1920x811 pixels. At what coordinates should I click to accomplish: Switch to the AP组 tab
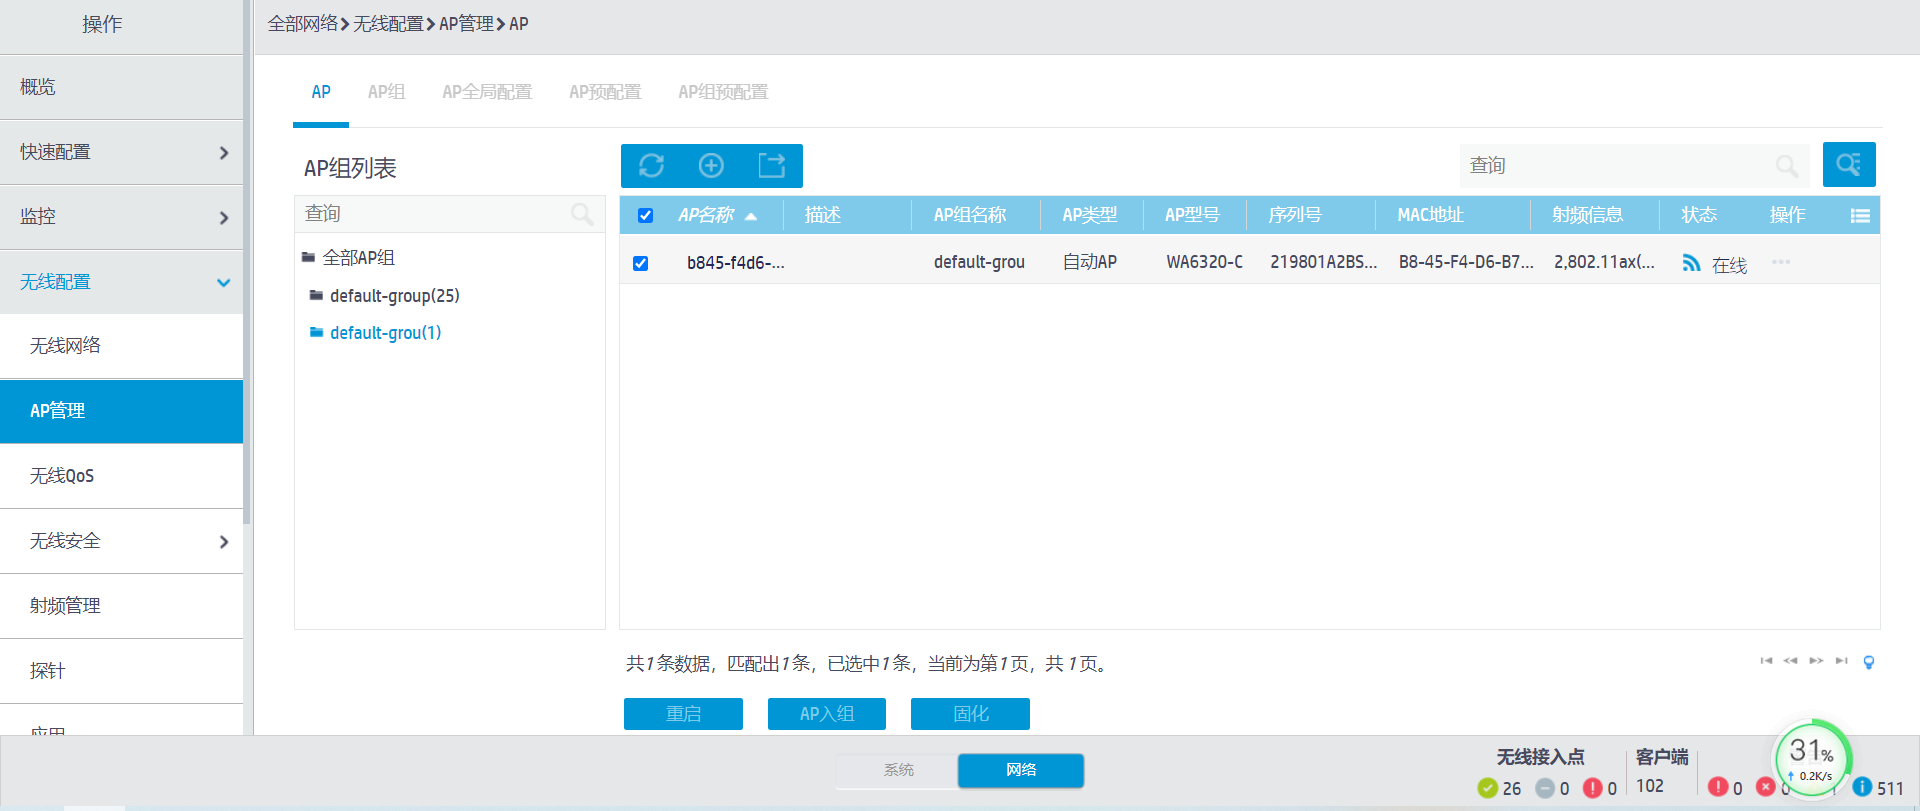click(x=386, y=92)
